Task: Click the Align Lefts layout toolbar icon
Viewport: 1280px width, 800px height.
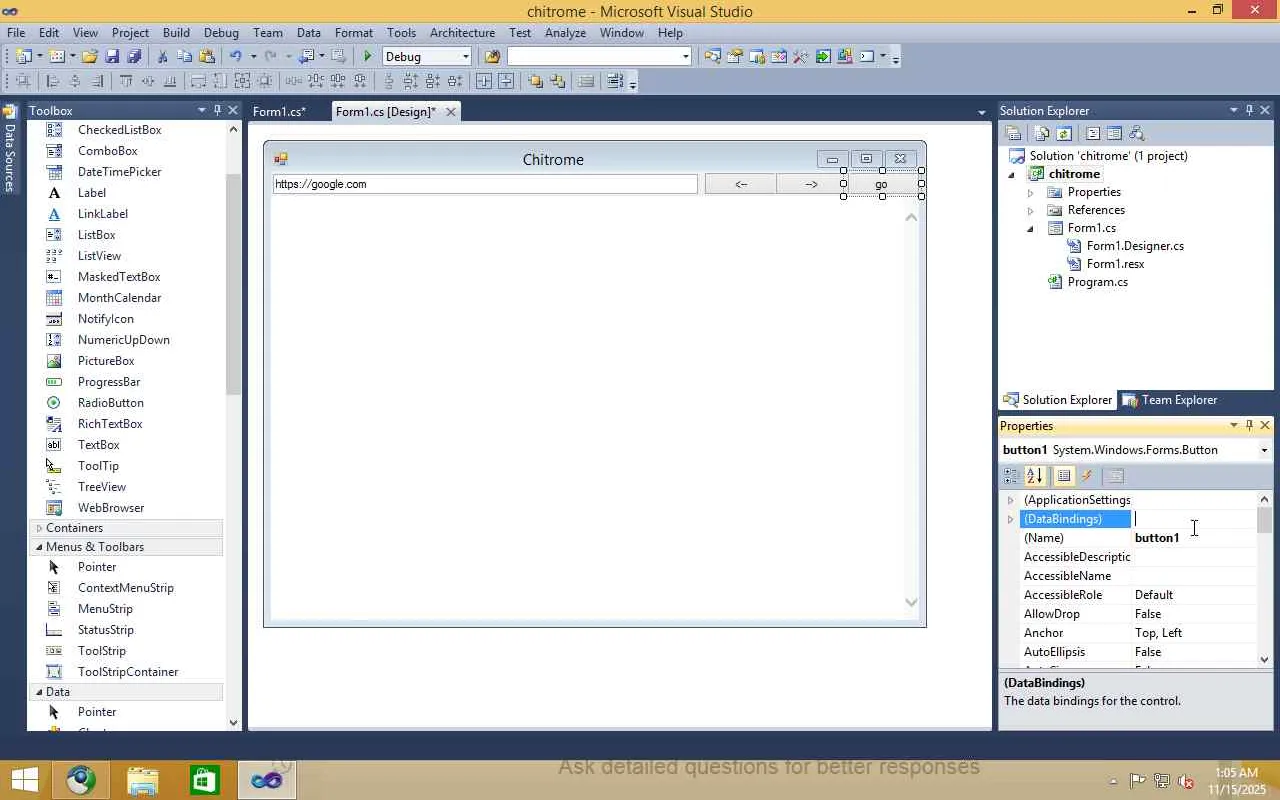Action: [x=53, y=82]
